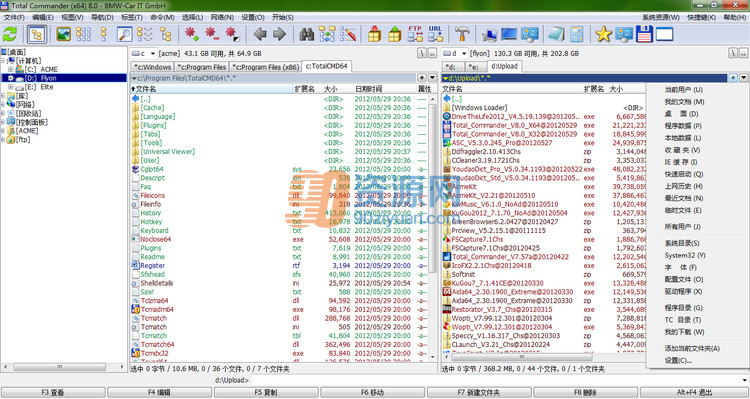Viewport: 750px width, 399px height.
Task: Click the notepad toolbar icon
Action: [x=556, y=34]
